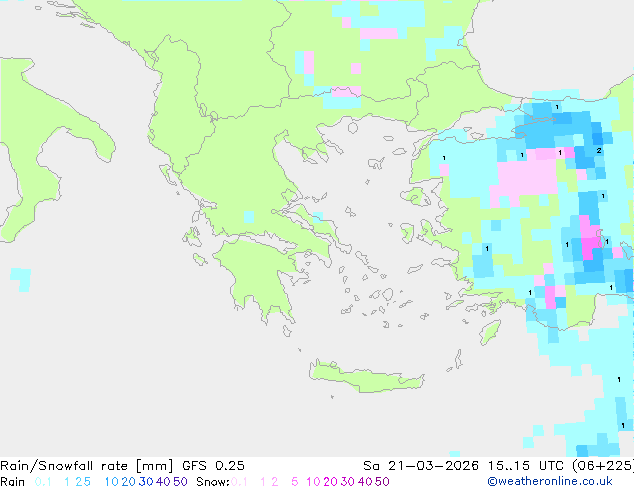Select the Snow legend value 20
This screenshot has height=490, width=634.
point(330,482)
